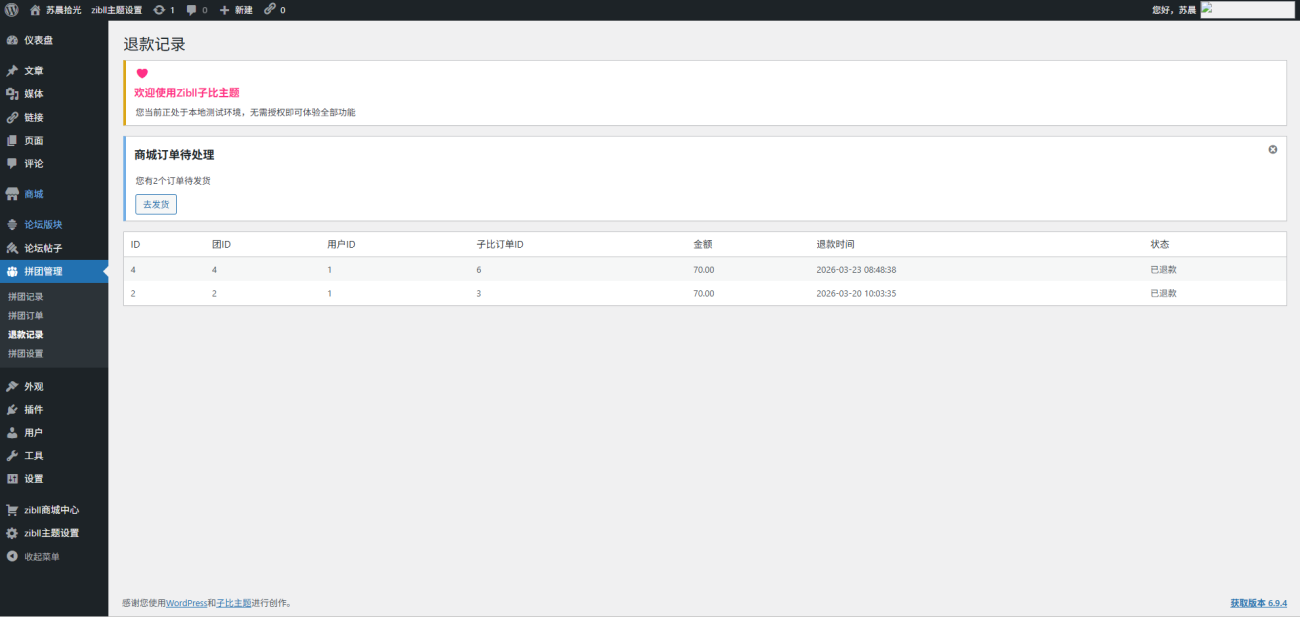Open 仪表盘 dashboard in sidebar
Viewport: 1300px width, 617px height.
point(38,40)
